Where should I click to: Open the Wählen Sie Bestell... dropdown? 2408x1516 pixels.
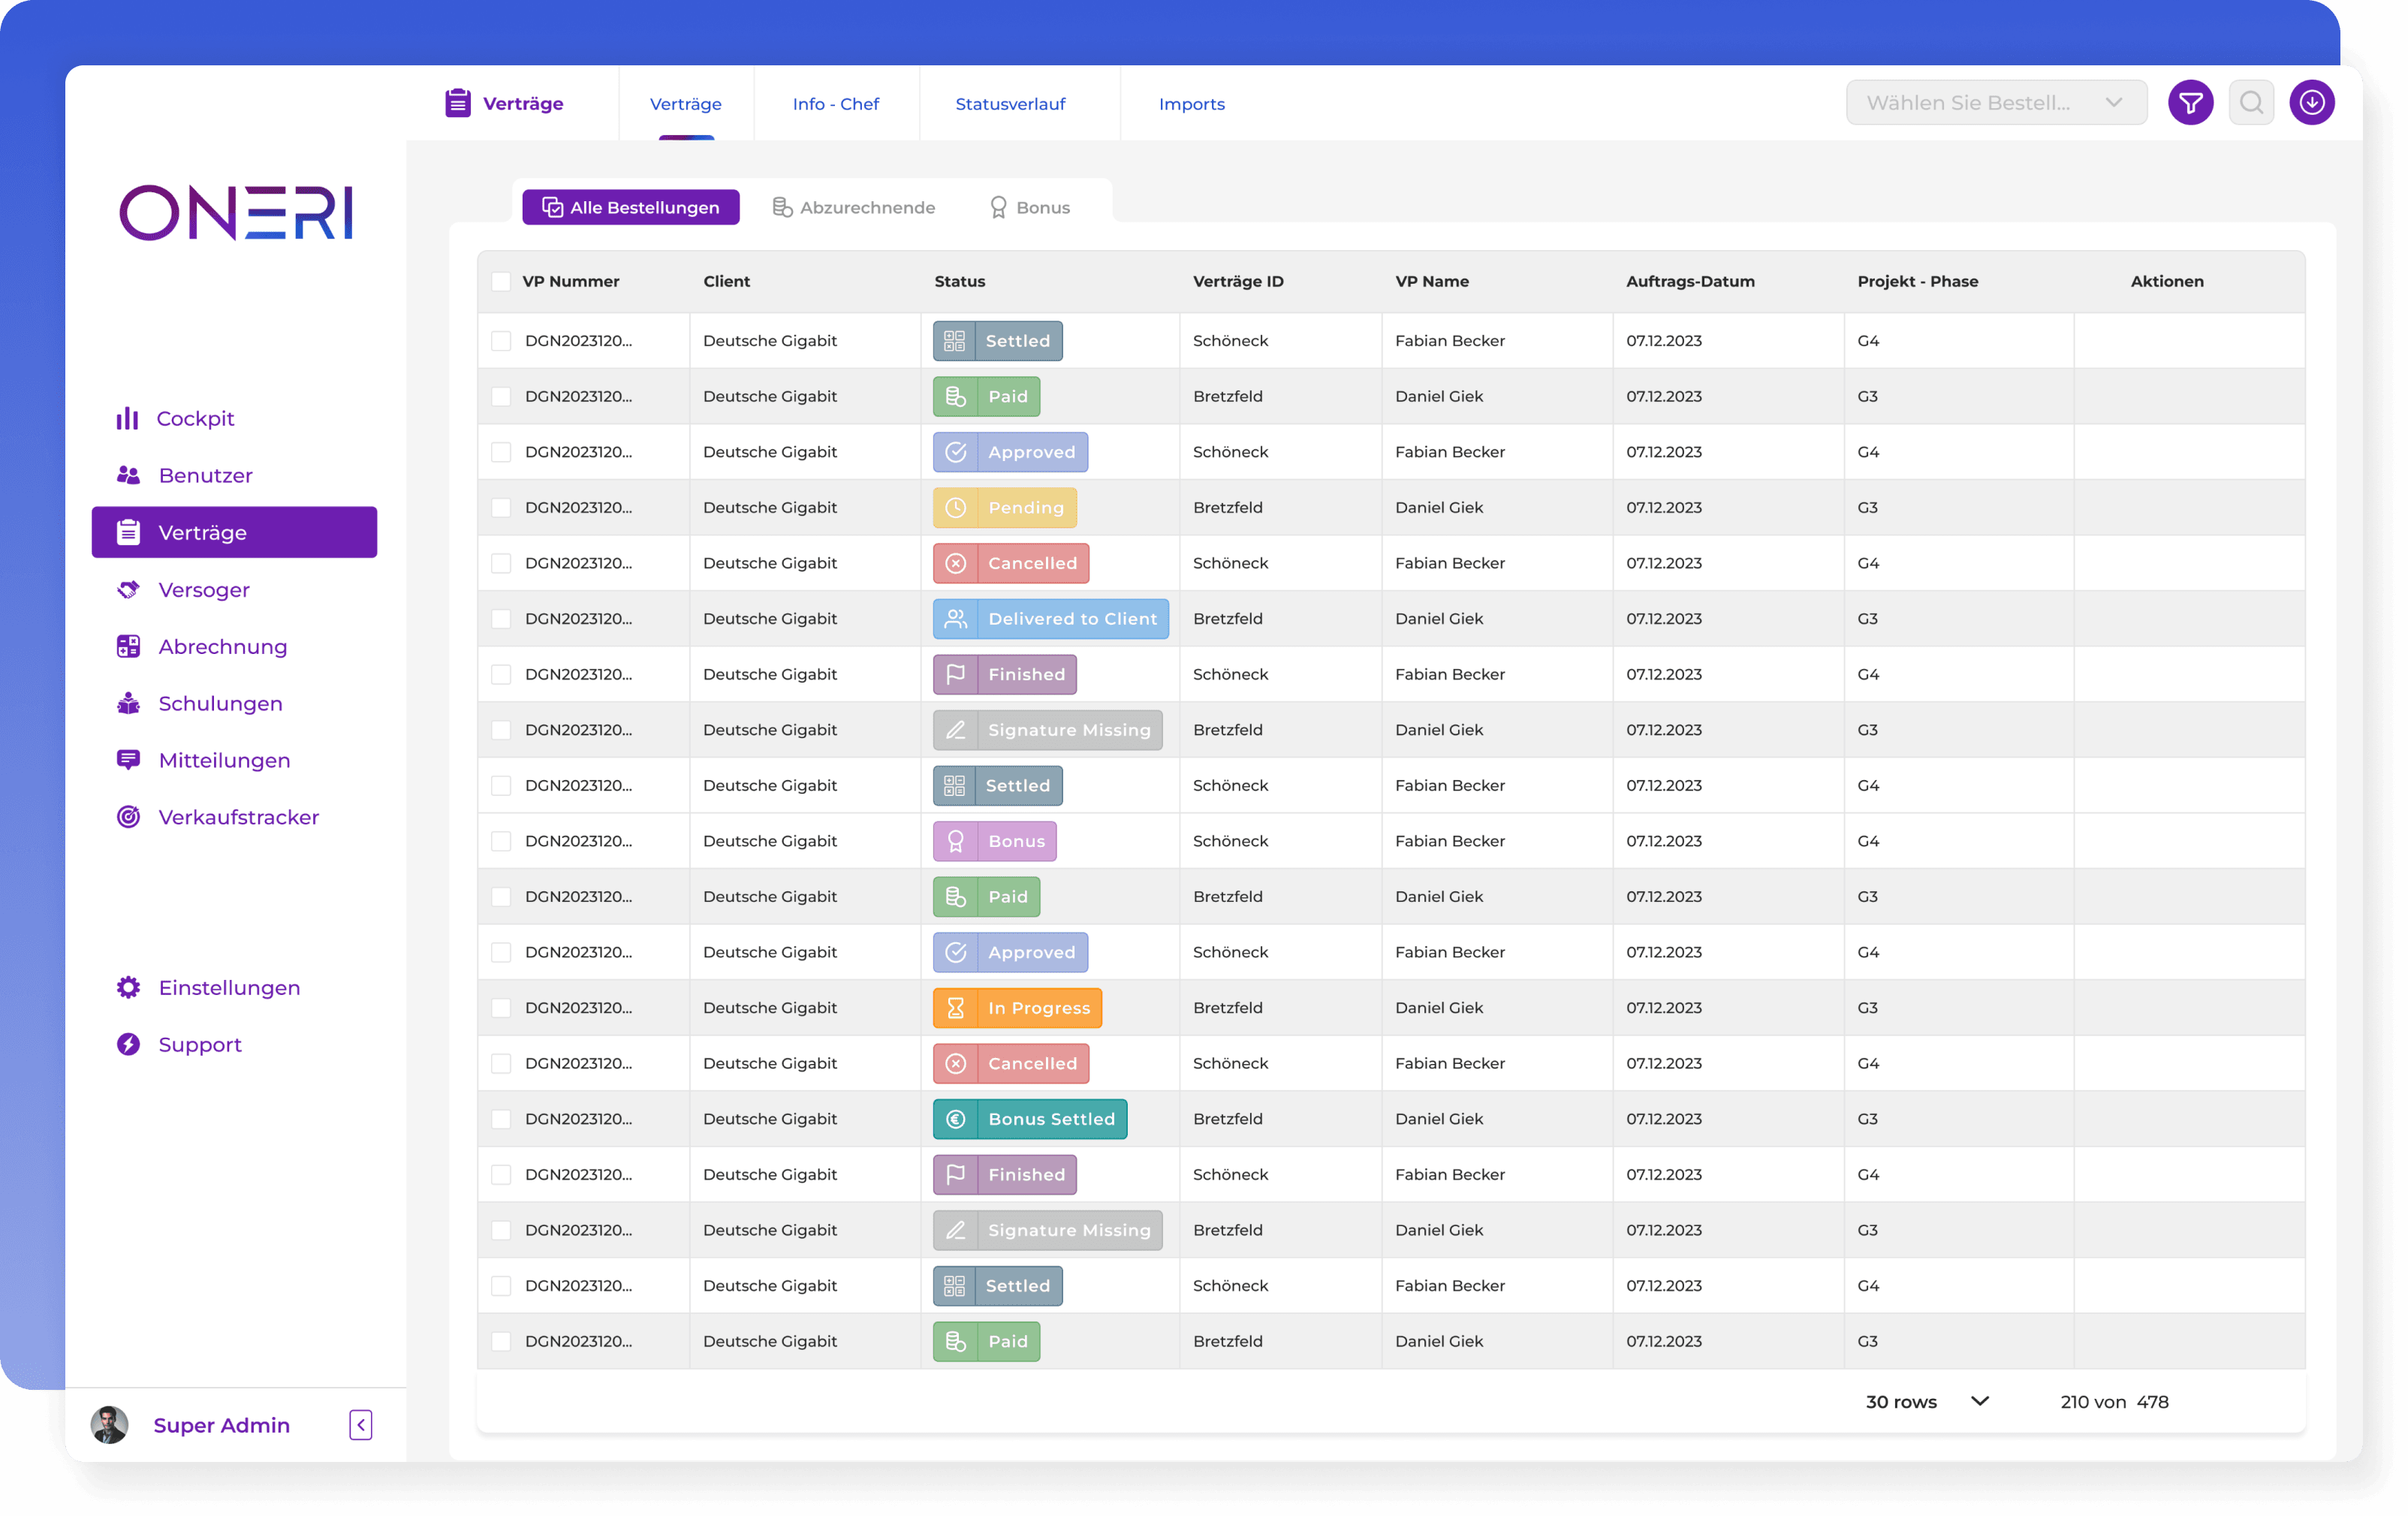click(x=1995, y=102)
